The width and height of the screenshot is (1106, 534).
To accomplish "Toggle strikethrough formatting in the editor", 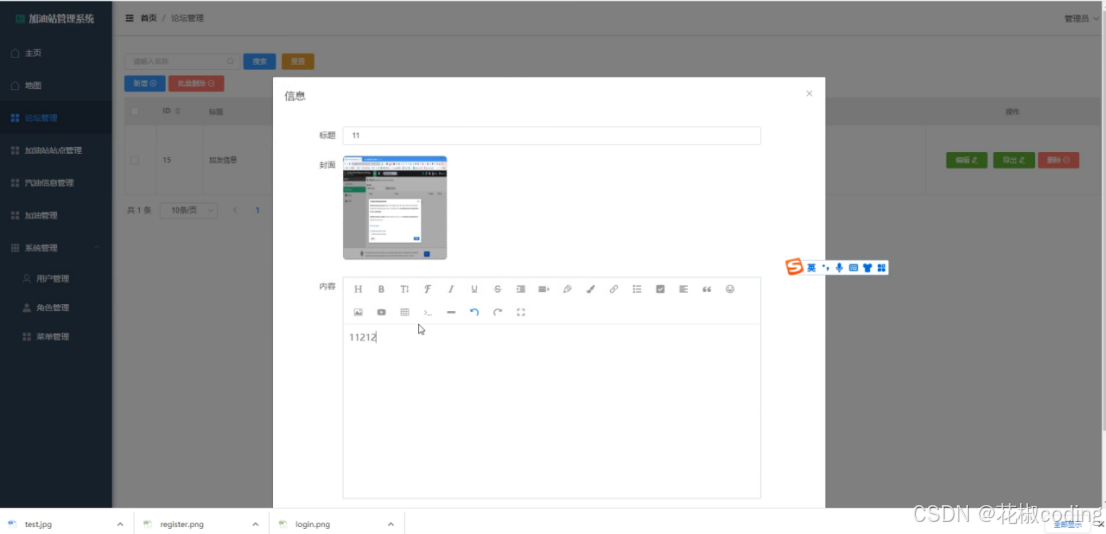I will point(497,289).
